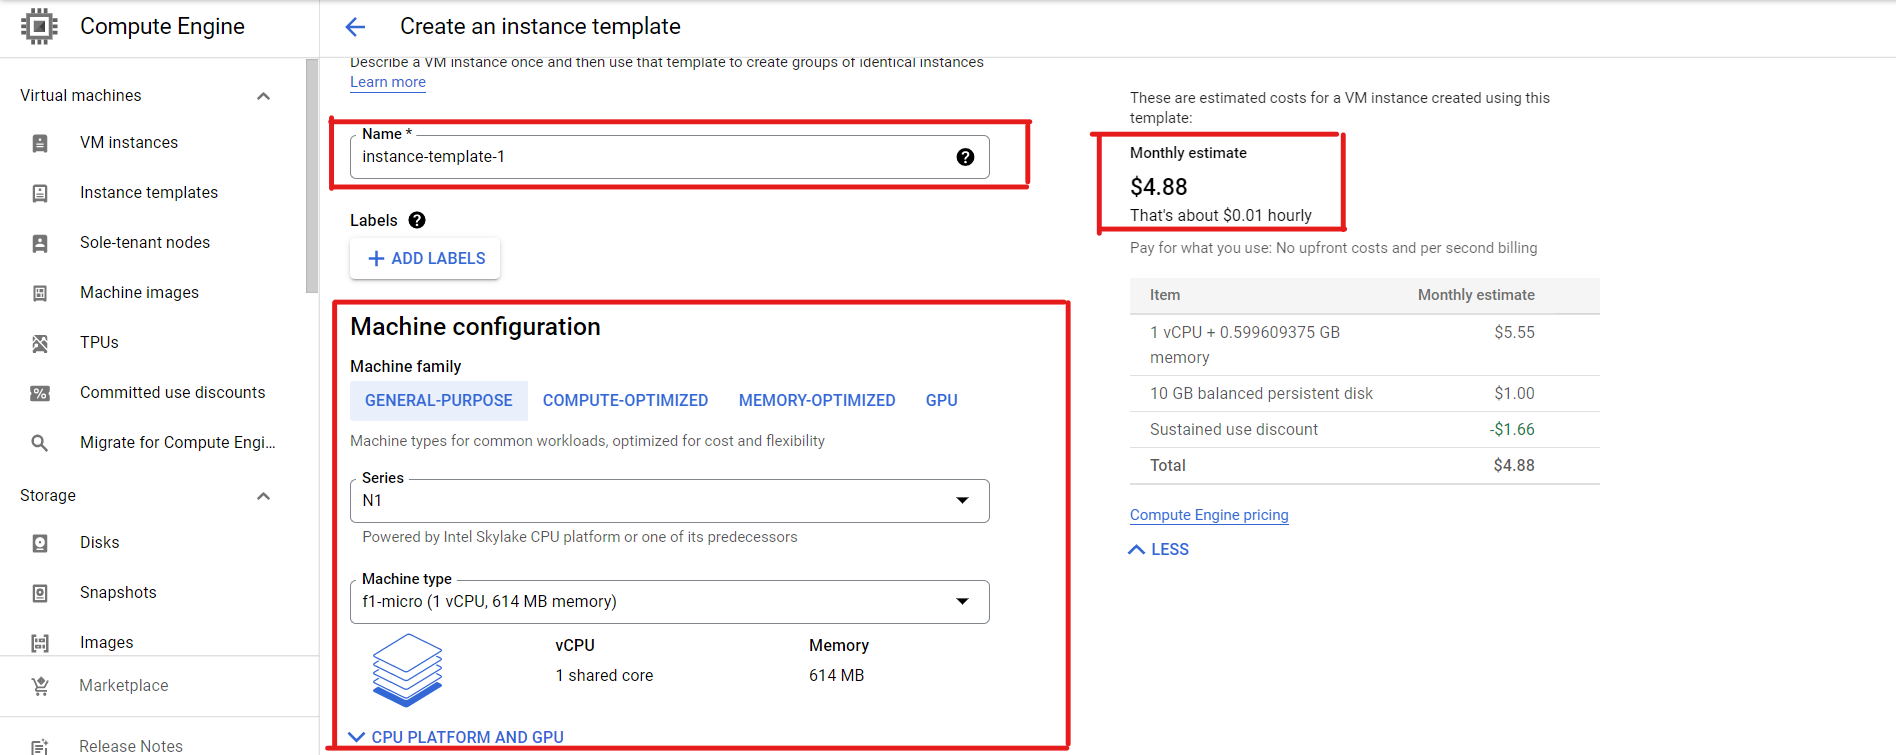Open the Series N1 dropdown
The image size is (1896, 755).
670,501
